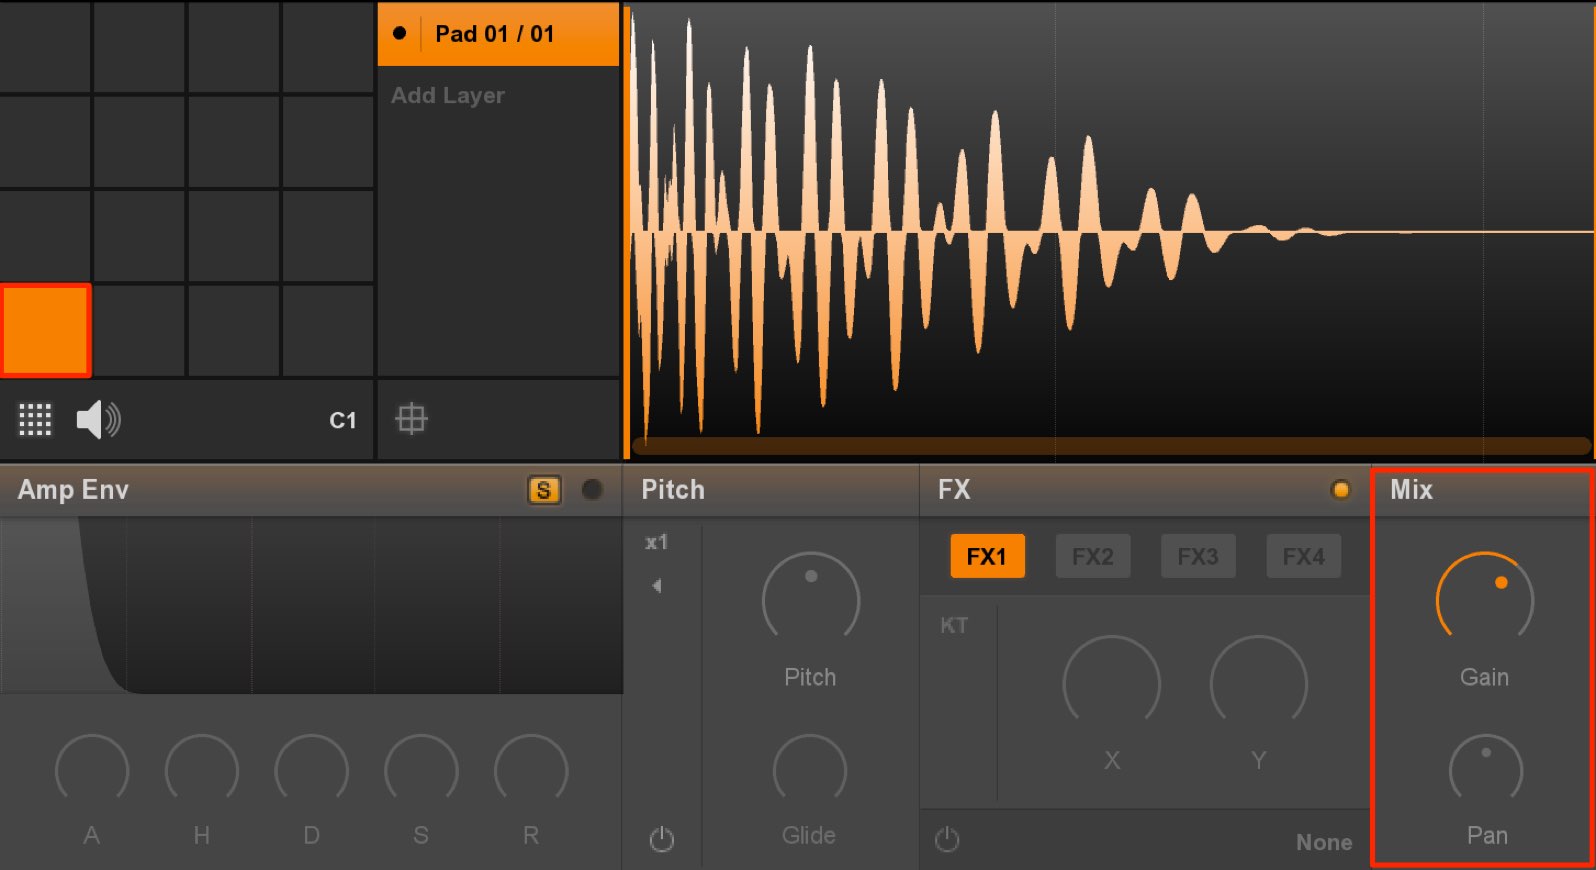Open the FX type None dropdown
Viewport: 1596px width, 870px height.
[x=1324, y=842]
